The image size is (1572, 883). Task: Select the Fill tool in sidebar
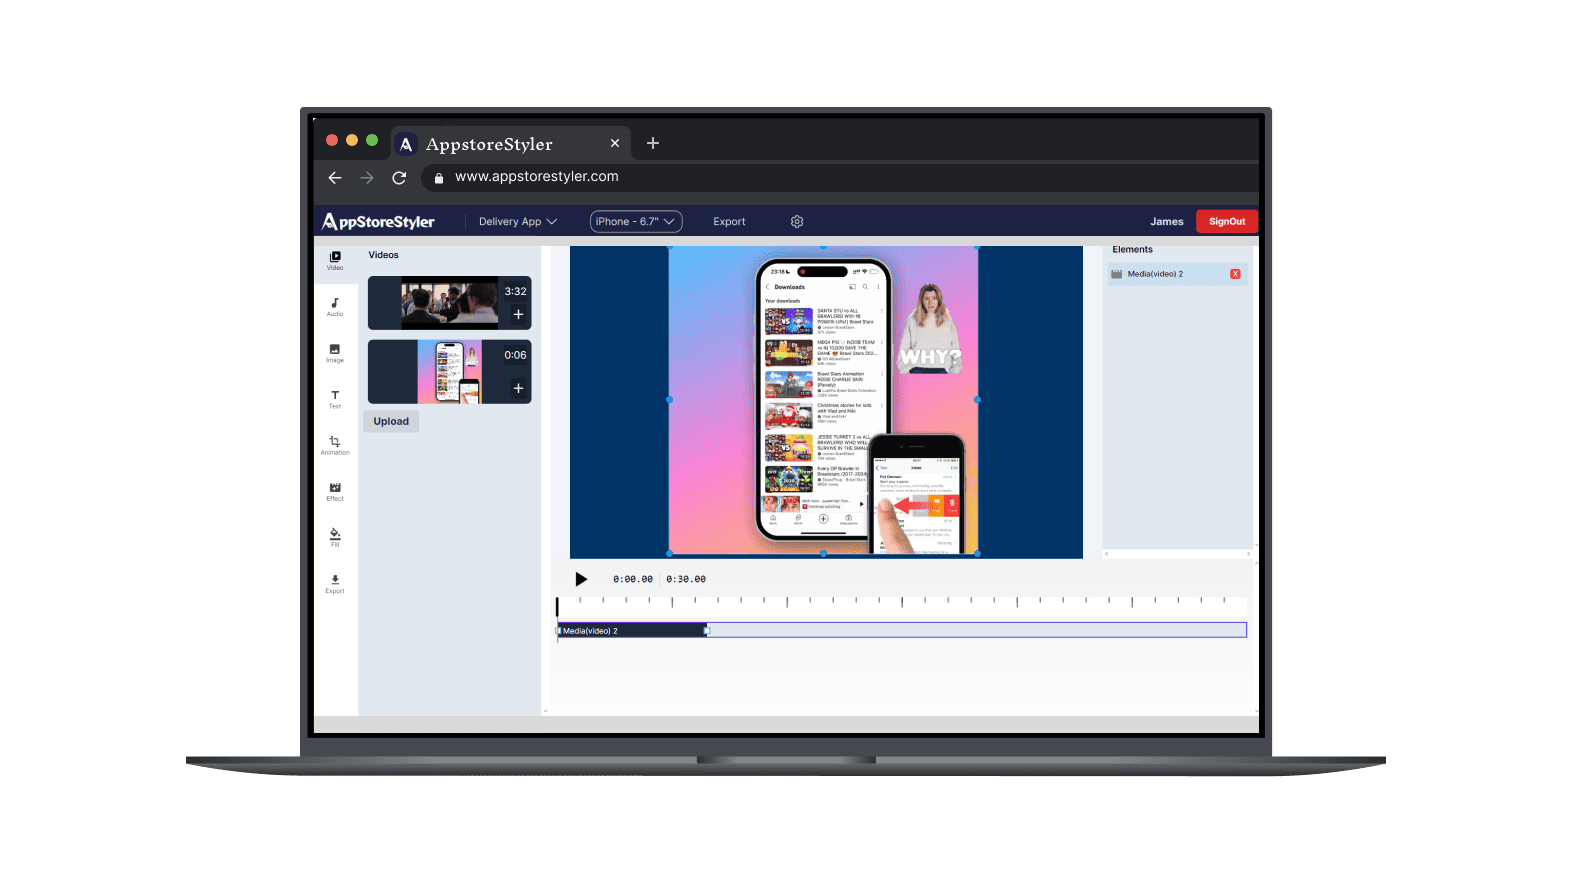(335, 537)
